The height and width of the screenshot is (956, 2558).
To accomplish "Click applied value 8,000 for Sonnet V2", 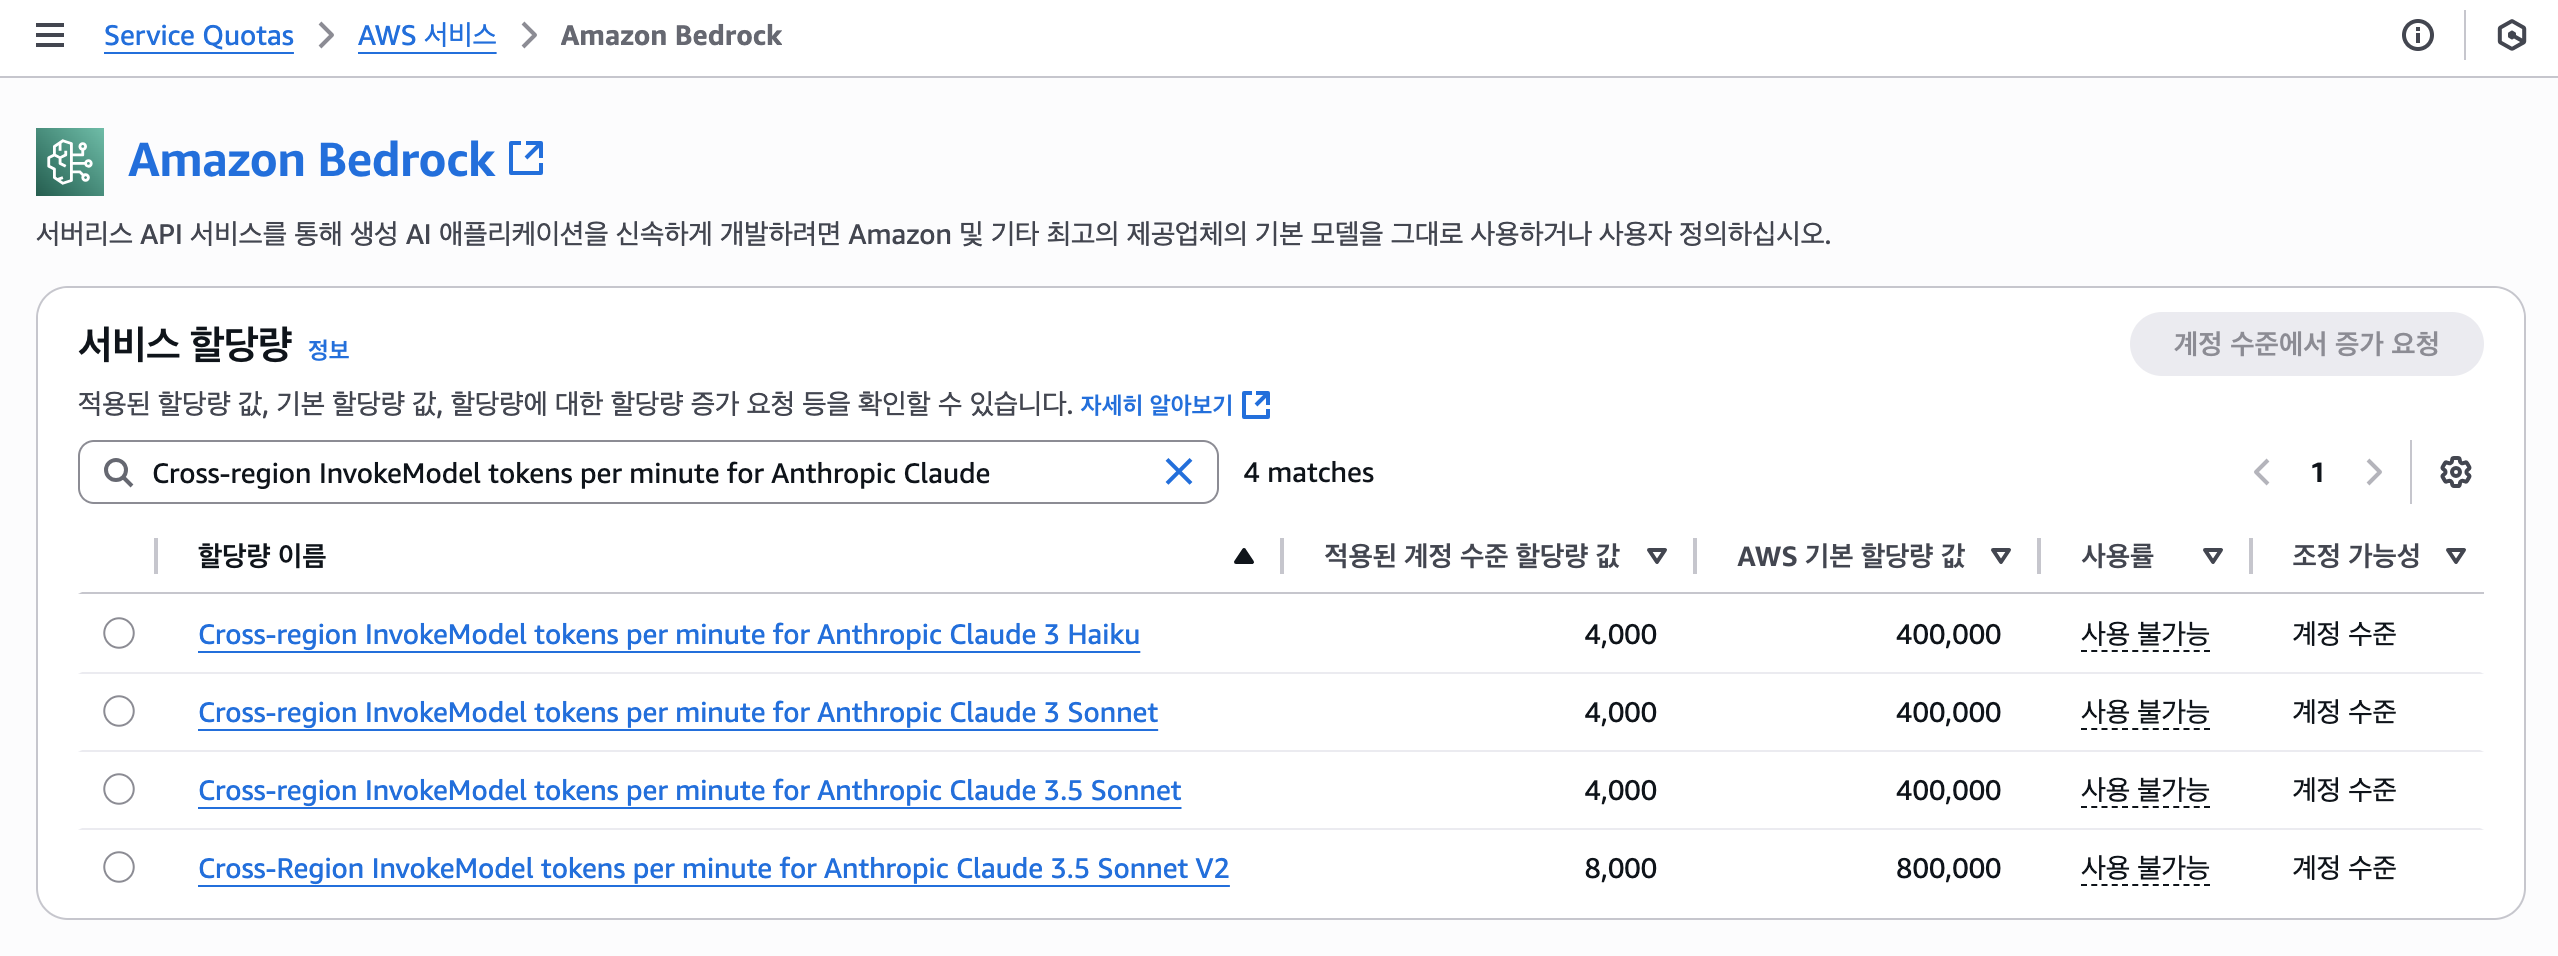I will [1620, 868].
